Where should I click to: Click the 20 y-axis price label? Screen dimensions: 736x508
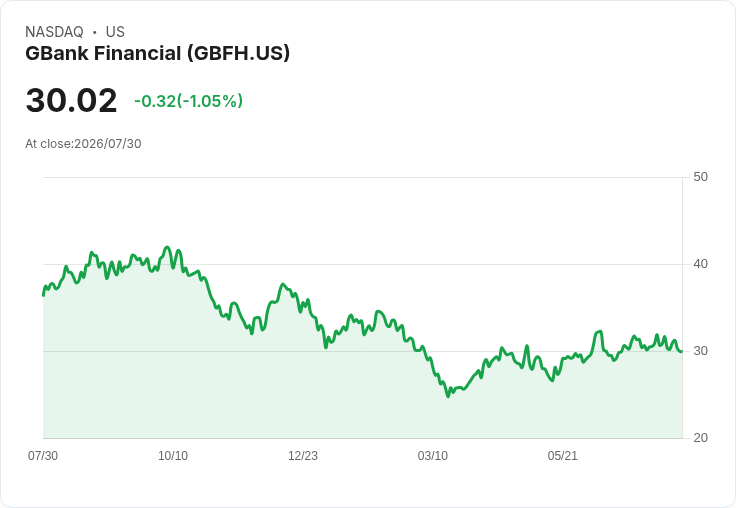700,438
